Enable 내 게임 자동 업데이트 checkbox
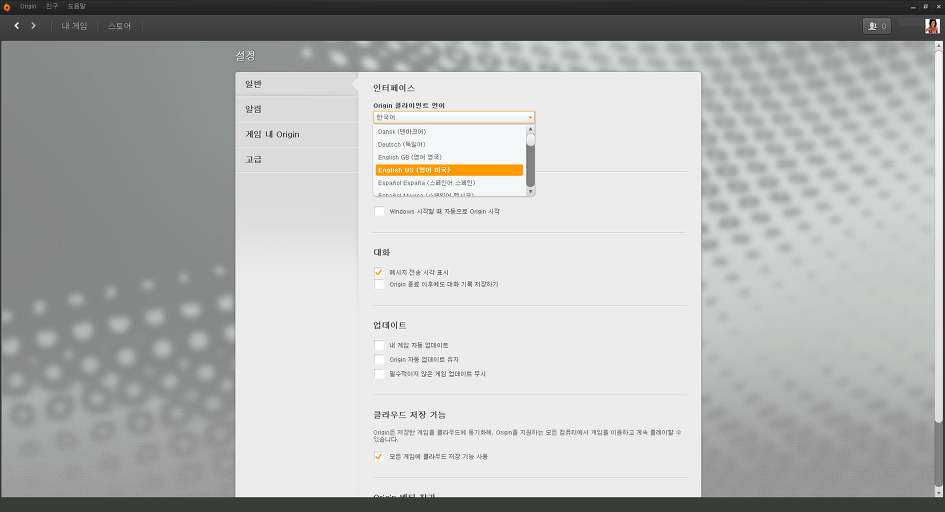The width and height of the screenshot is (945, 512). coord(379,345)
